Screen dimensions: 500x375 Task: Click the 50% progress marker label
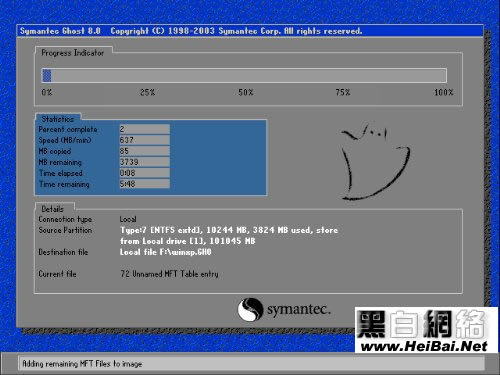[246, 92]
